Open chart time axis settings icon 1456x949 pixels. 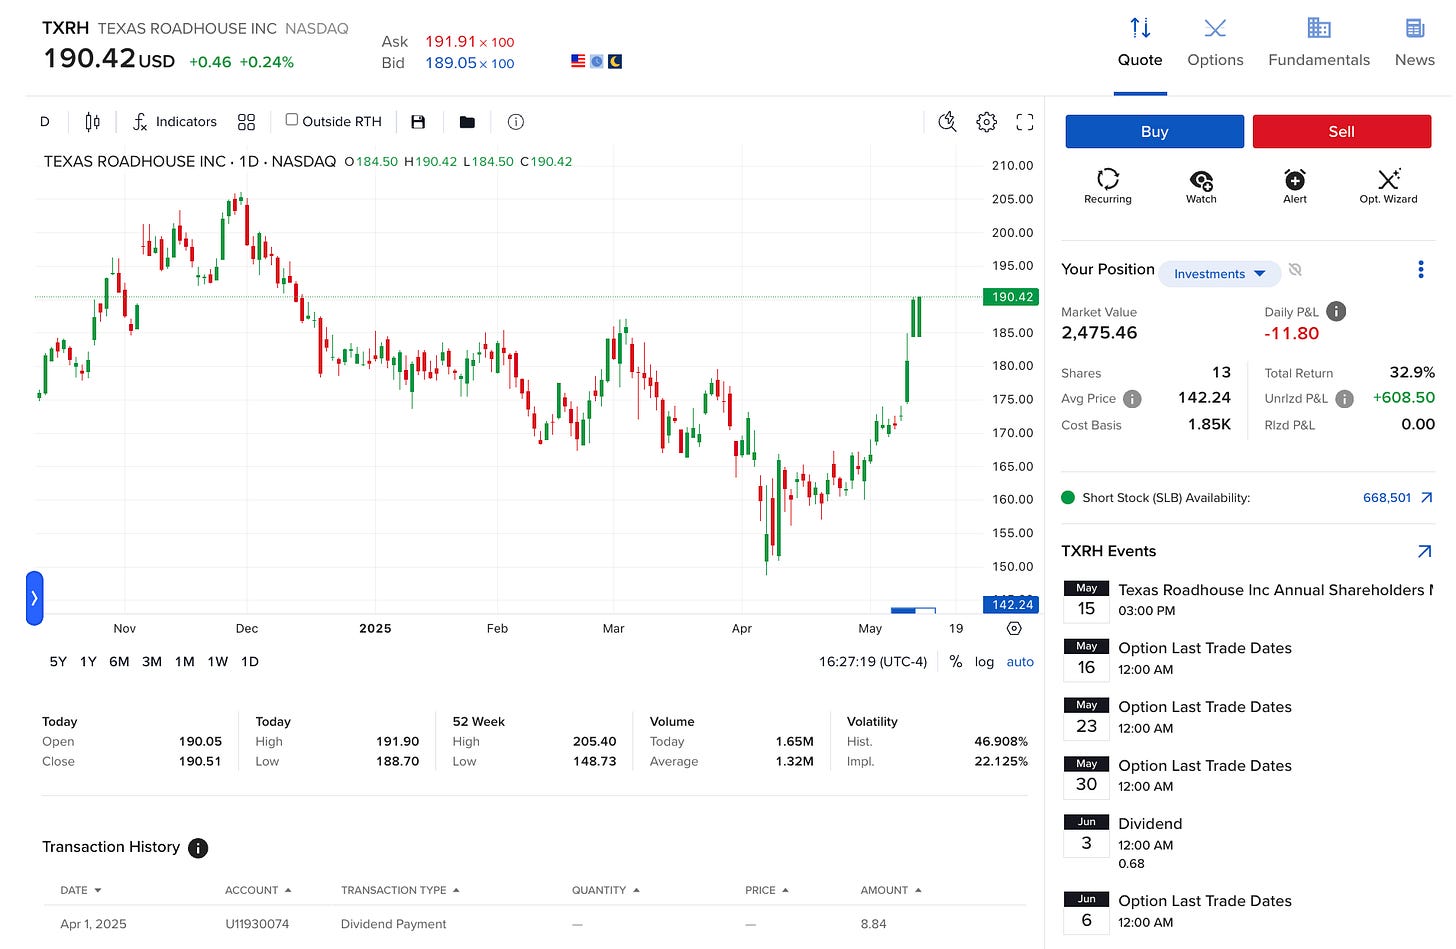click(1014, 629)
